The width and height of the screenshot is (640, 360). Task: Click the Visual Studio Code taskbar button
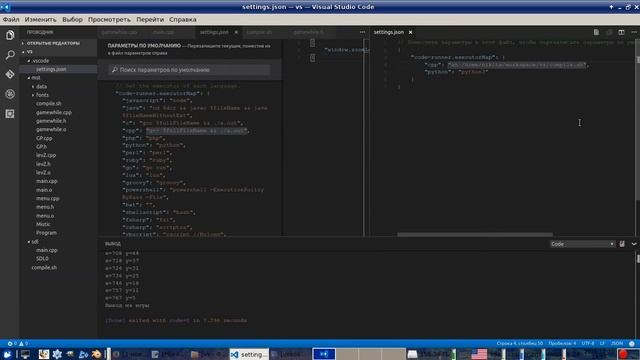(249, 354)
